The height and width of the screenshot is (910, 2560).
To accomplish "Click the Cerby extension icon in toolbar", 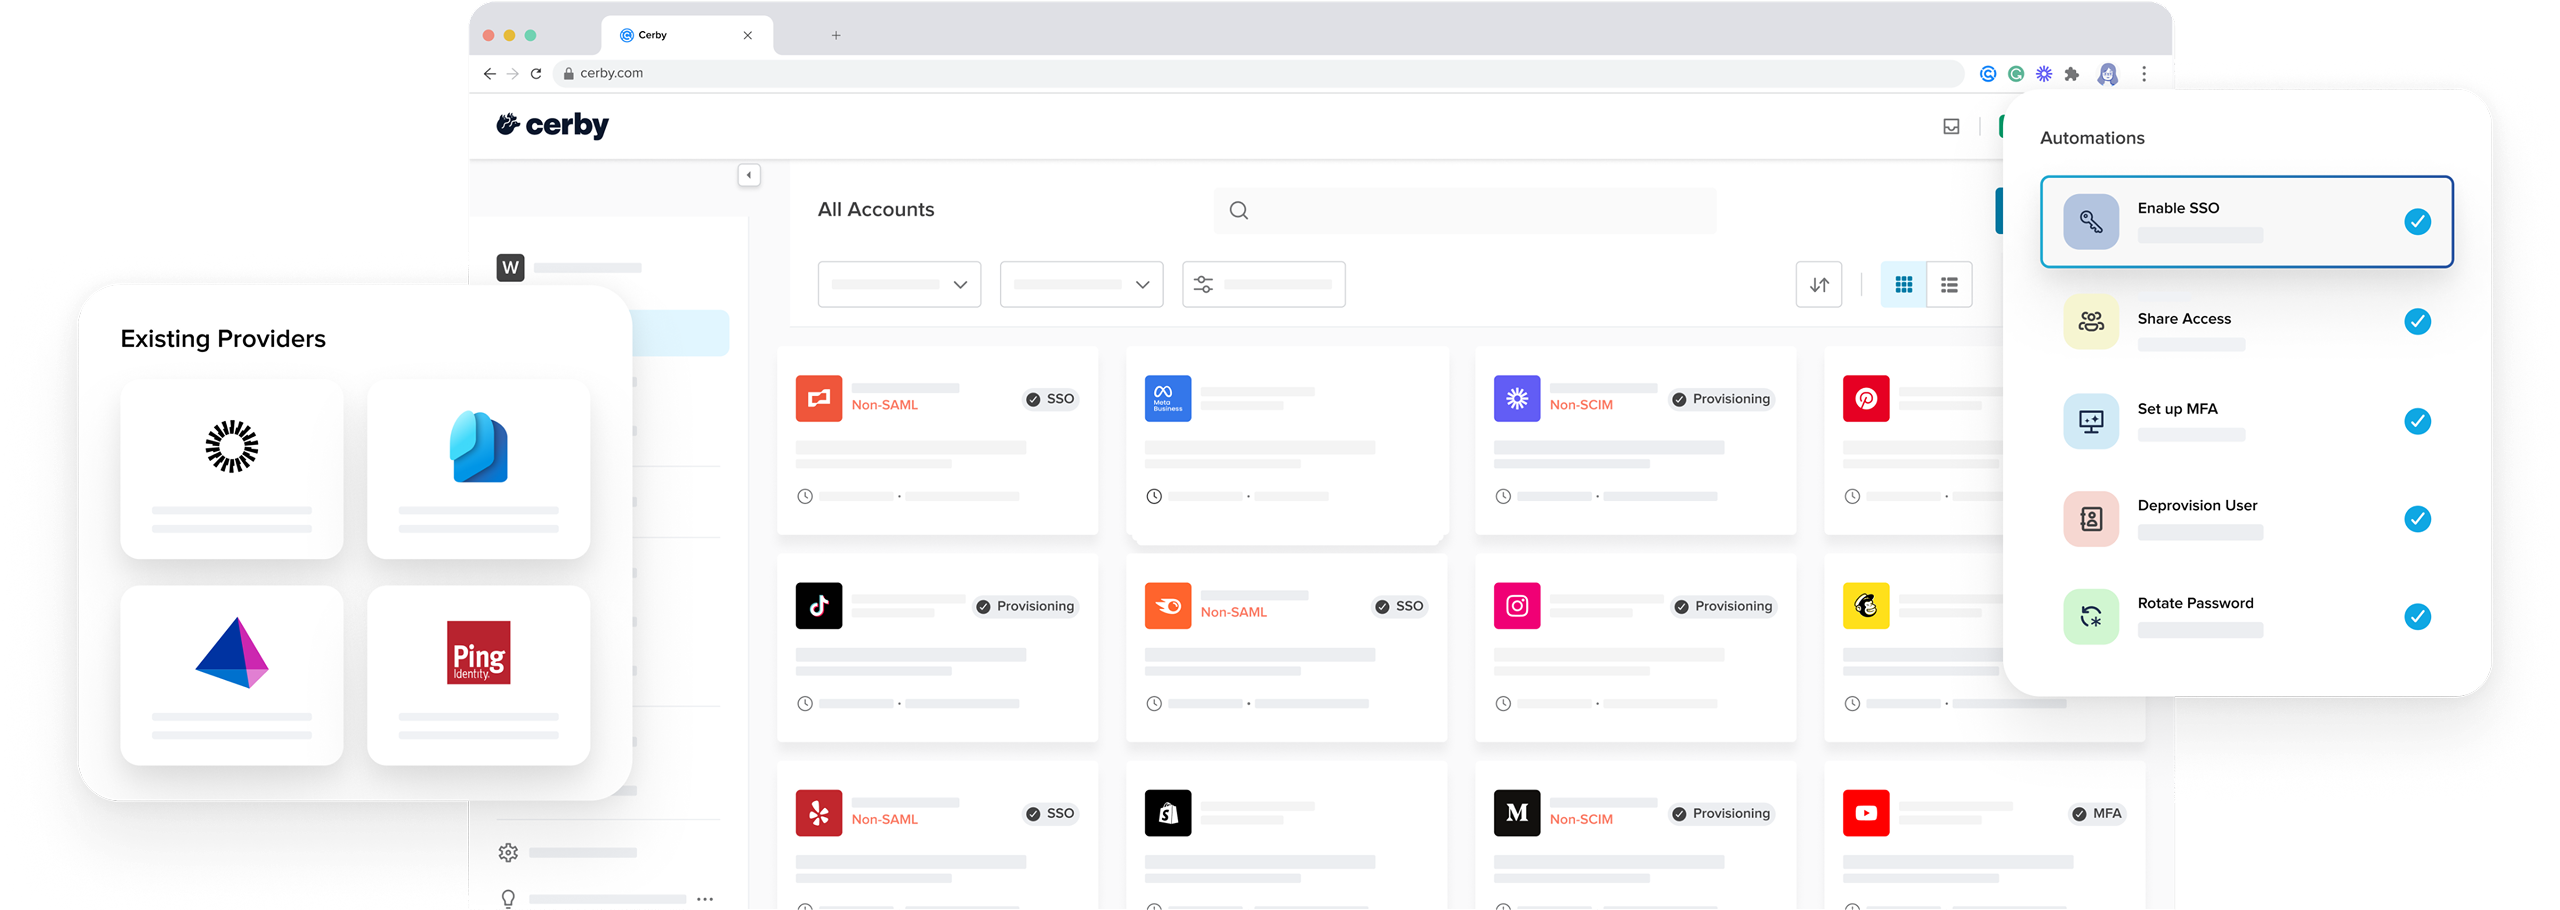I will pyautogui.click(x=1988, y=74).
